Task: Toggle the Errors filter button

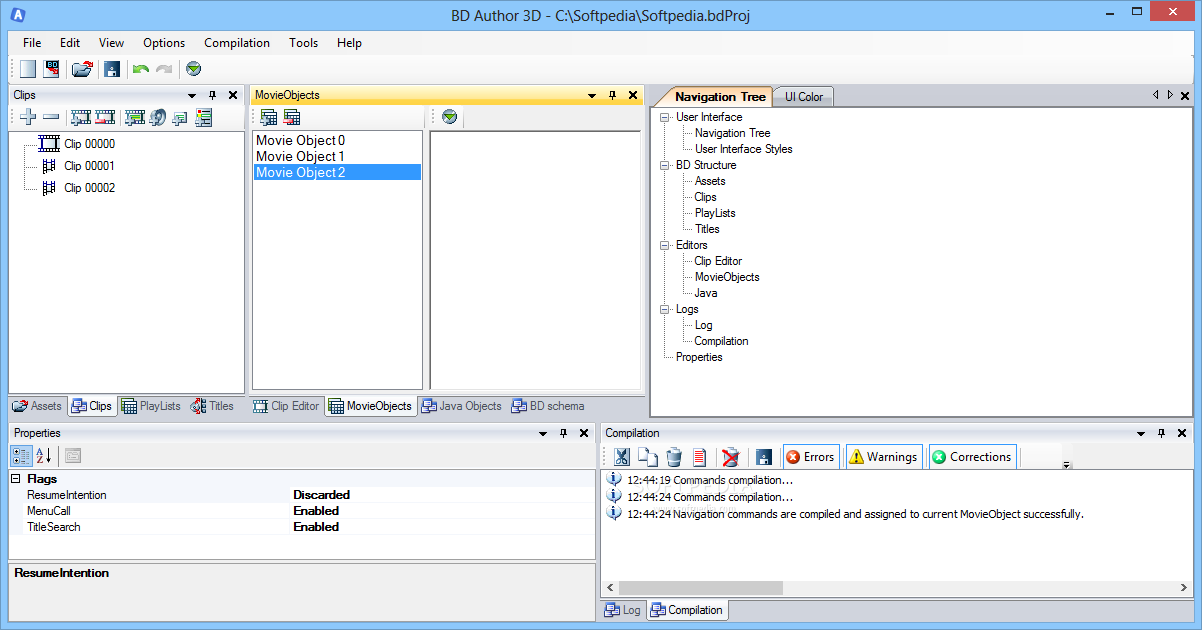Action: (x=811, y=457)
